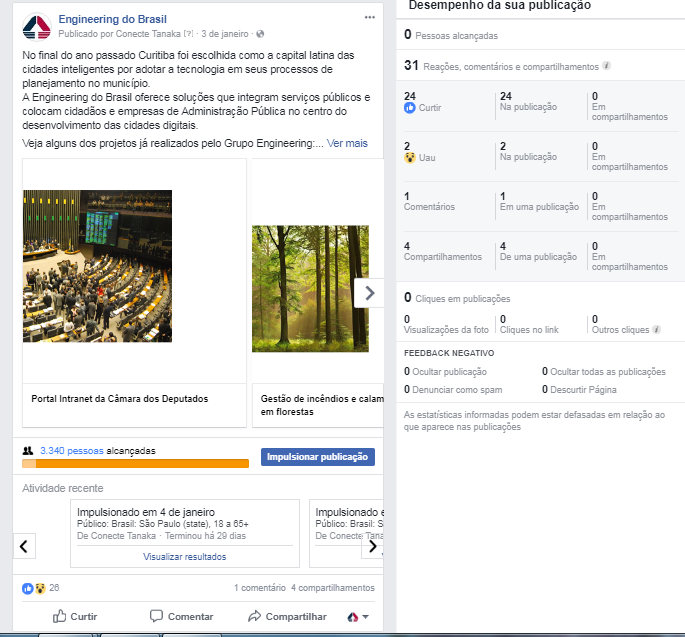685x637 pixels.
Task: Click the FEEDBACK NEGATIVO heading
Action: pyautogui.click(x=449, y=353)
